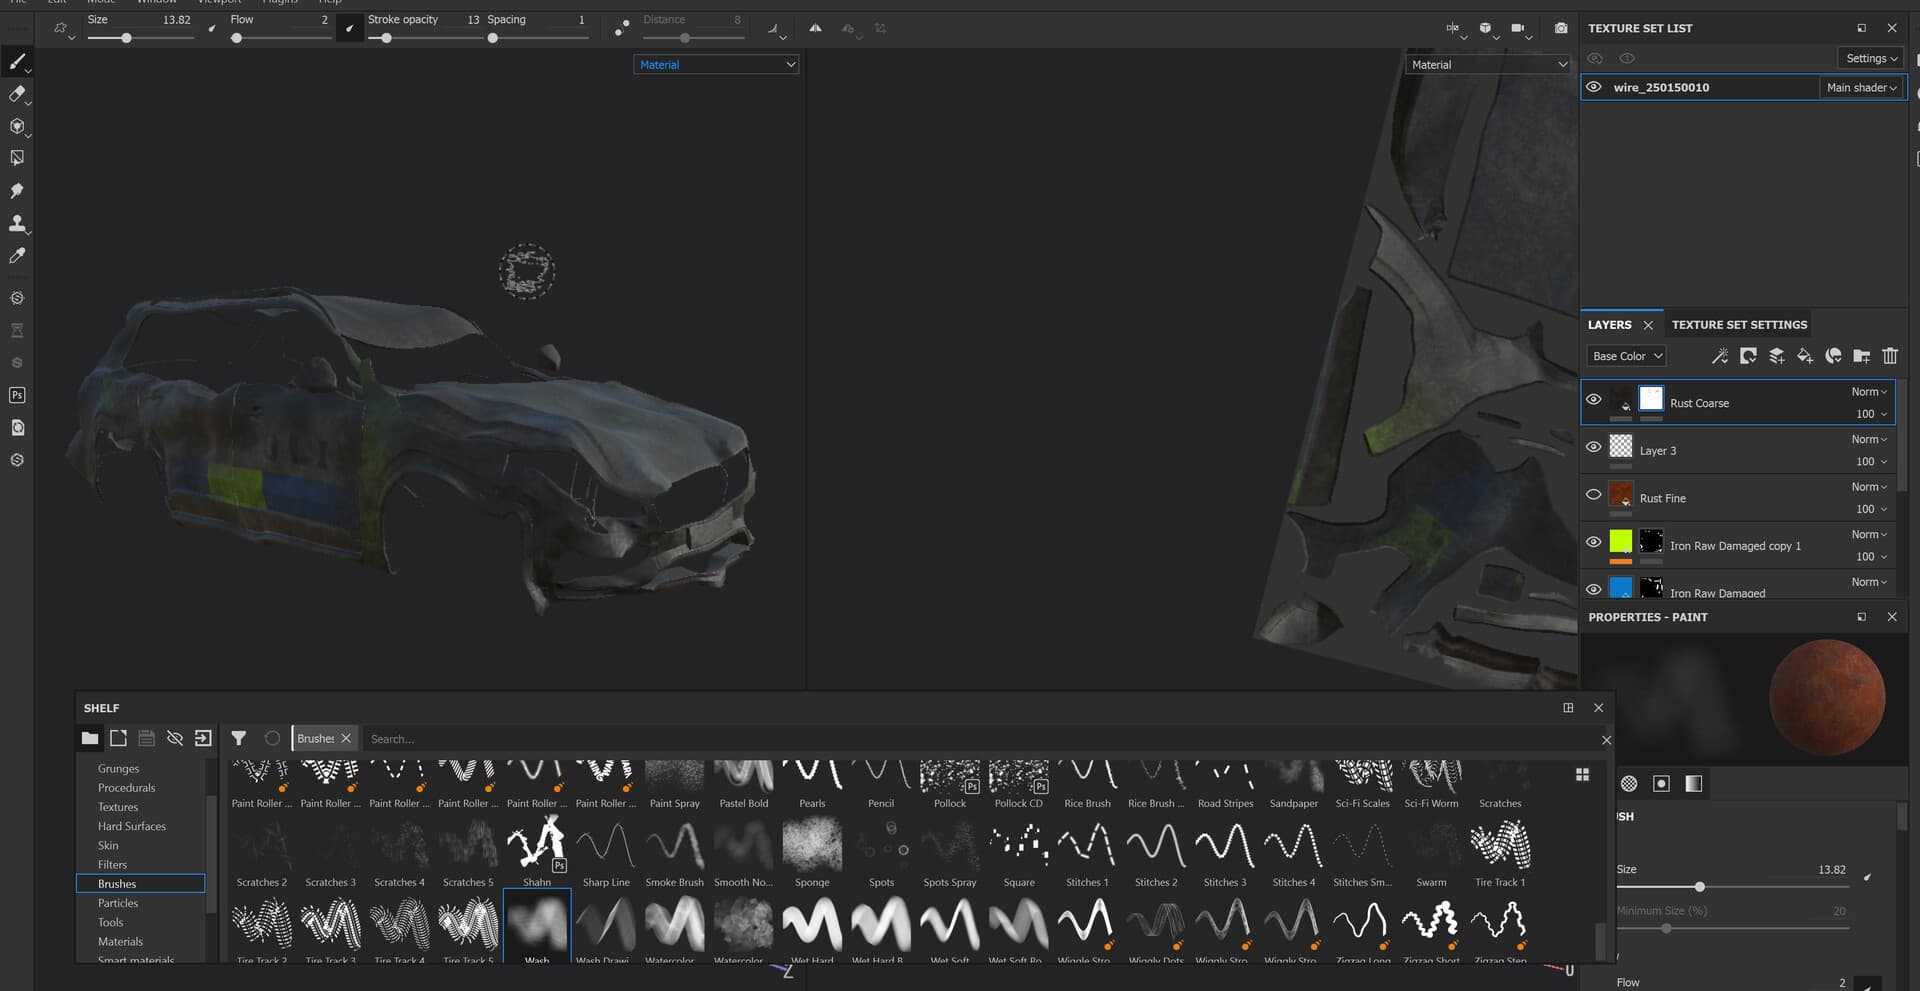Image resolution: width=1920 pixels, height=991 pixels.
Task: Hide Layer 3 with its eye icon
Action: [x=1594, y=447]
